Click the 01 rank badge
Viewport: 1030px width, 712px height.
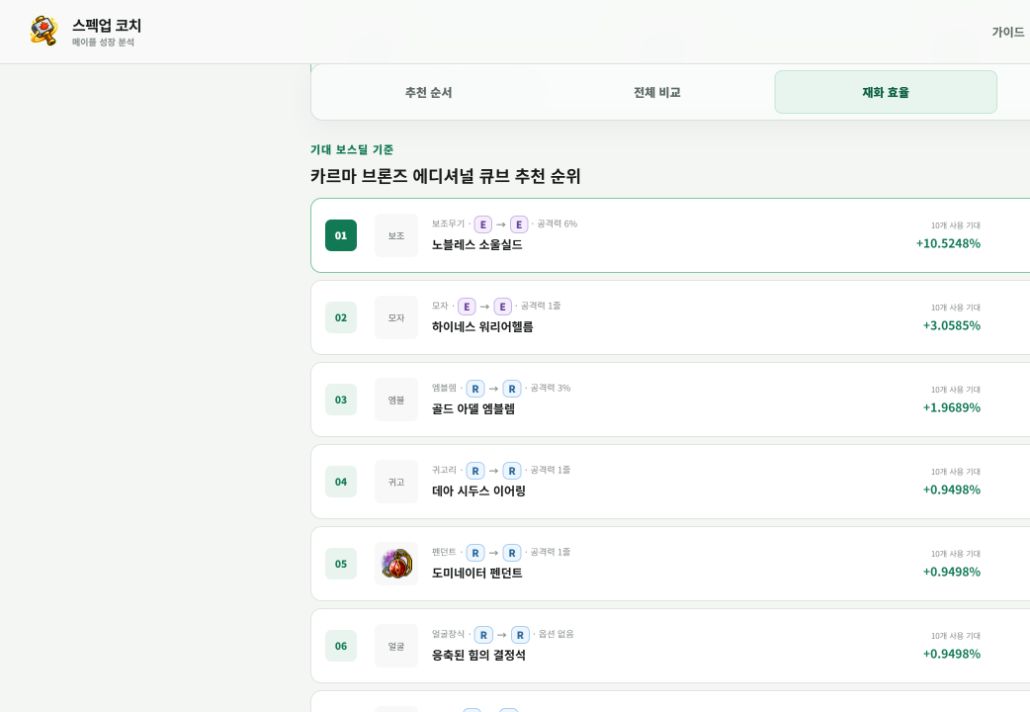tap(341, 235)
